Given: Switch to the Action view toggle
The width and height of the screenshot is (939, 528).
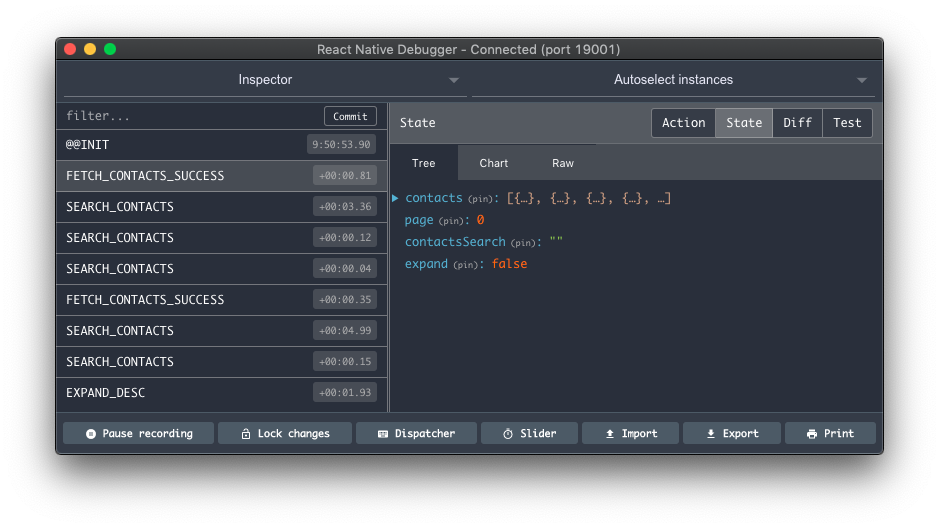Looking at the screenshot, I should pyautogui.click(x=683, y=123).
